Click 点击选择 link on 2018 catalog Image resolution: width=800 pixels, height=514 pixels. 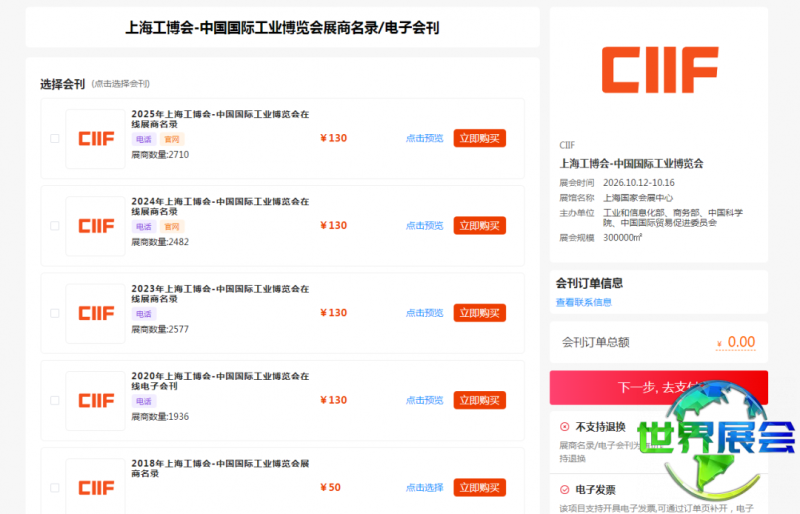point(424,487)
